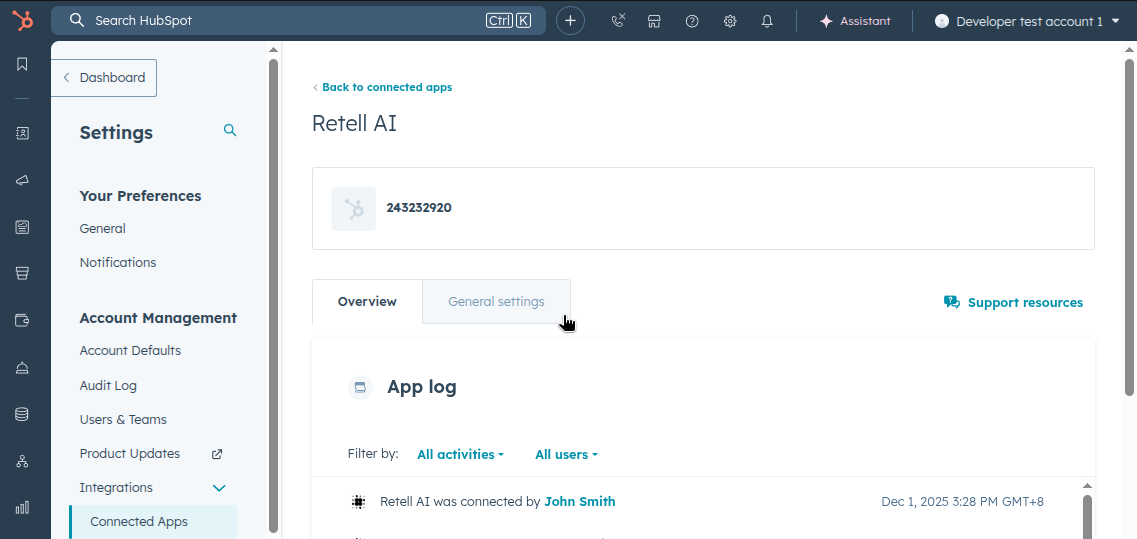
Task: Click the App log section icon
Action: point(360,387)
